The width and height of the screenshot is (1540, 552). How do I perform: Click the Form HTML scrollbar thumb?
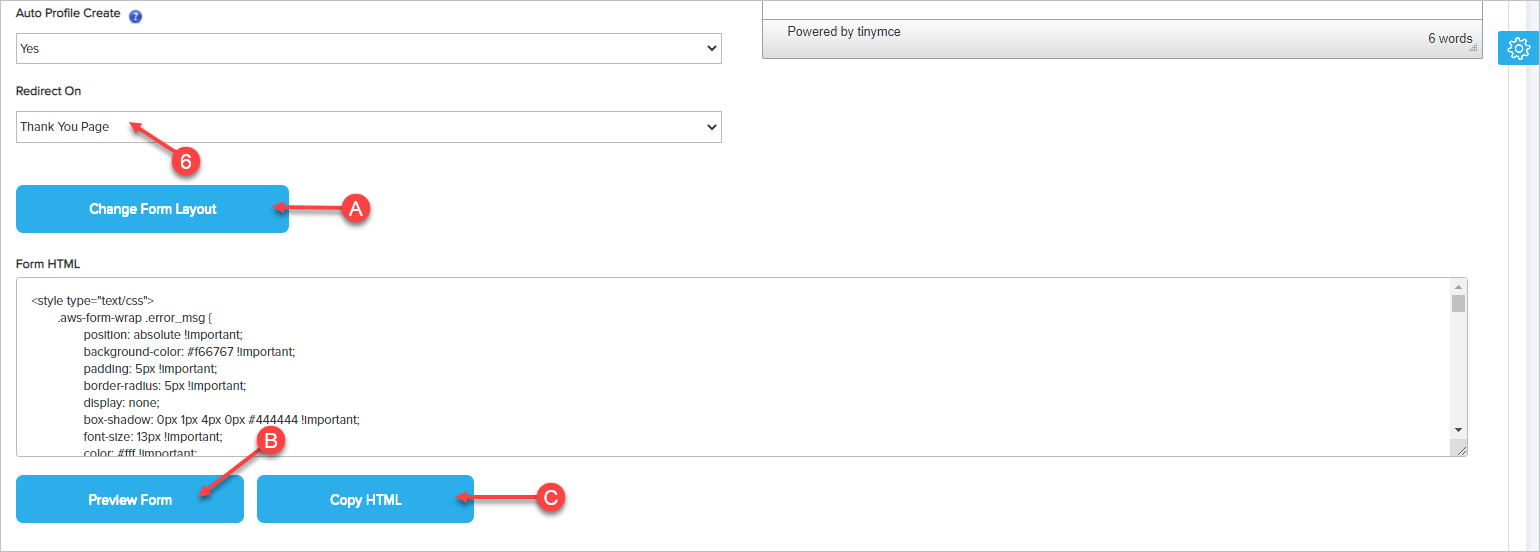[x=1458, y=303]
